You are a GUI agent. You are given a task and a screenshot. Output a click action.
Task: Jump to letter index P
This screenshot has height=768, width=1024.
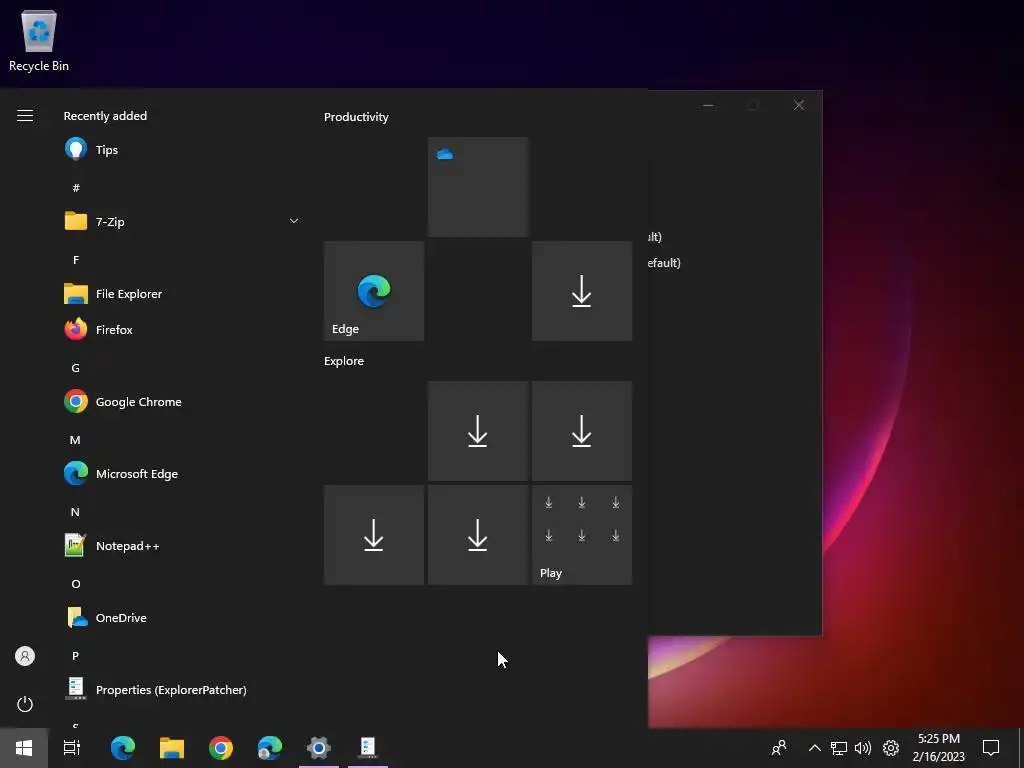click(76, 656)
